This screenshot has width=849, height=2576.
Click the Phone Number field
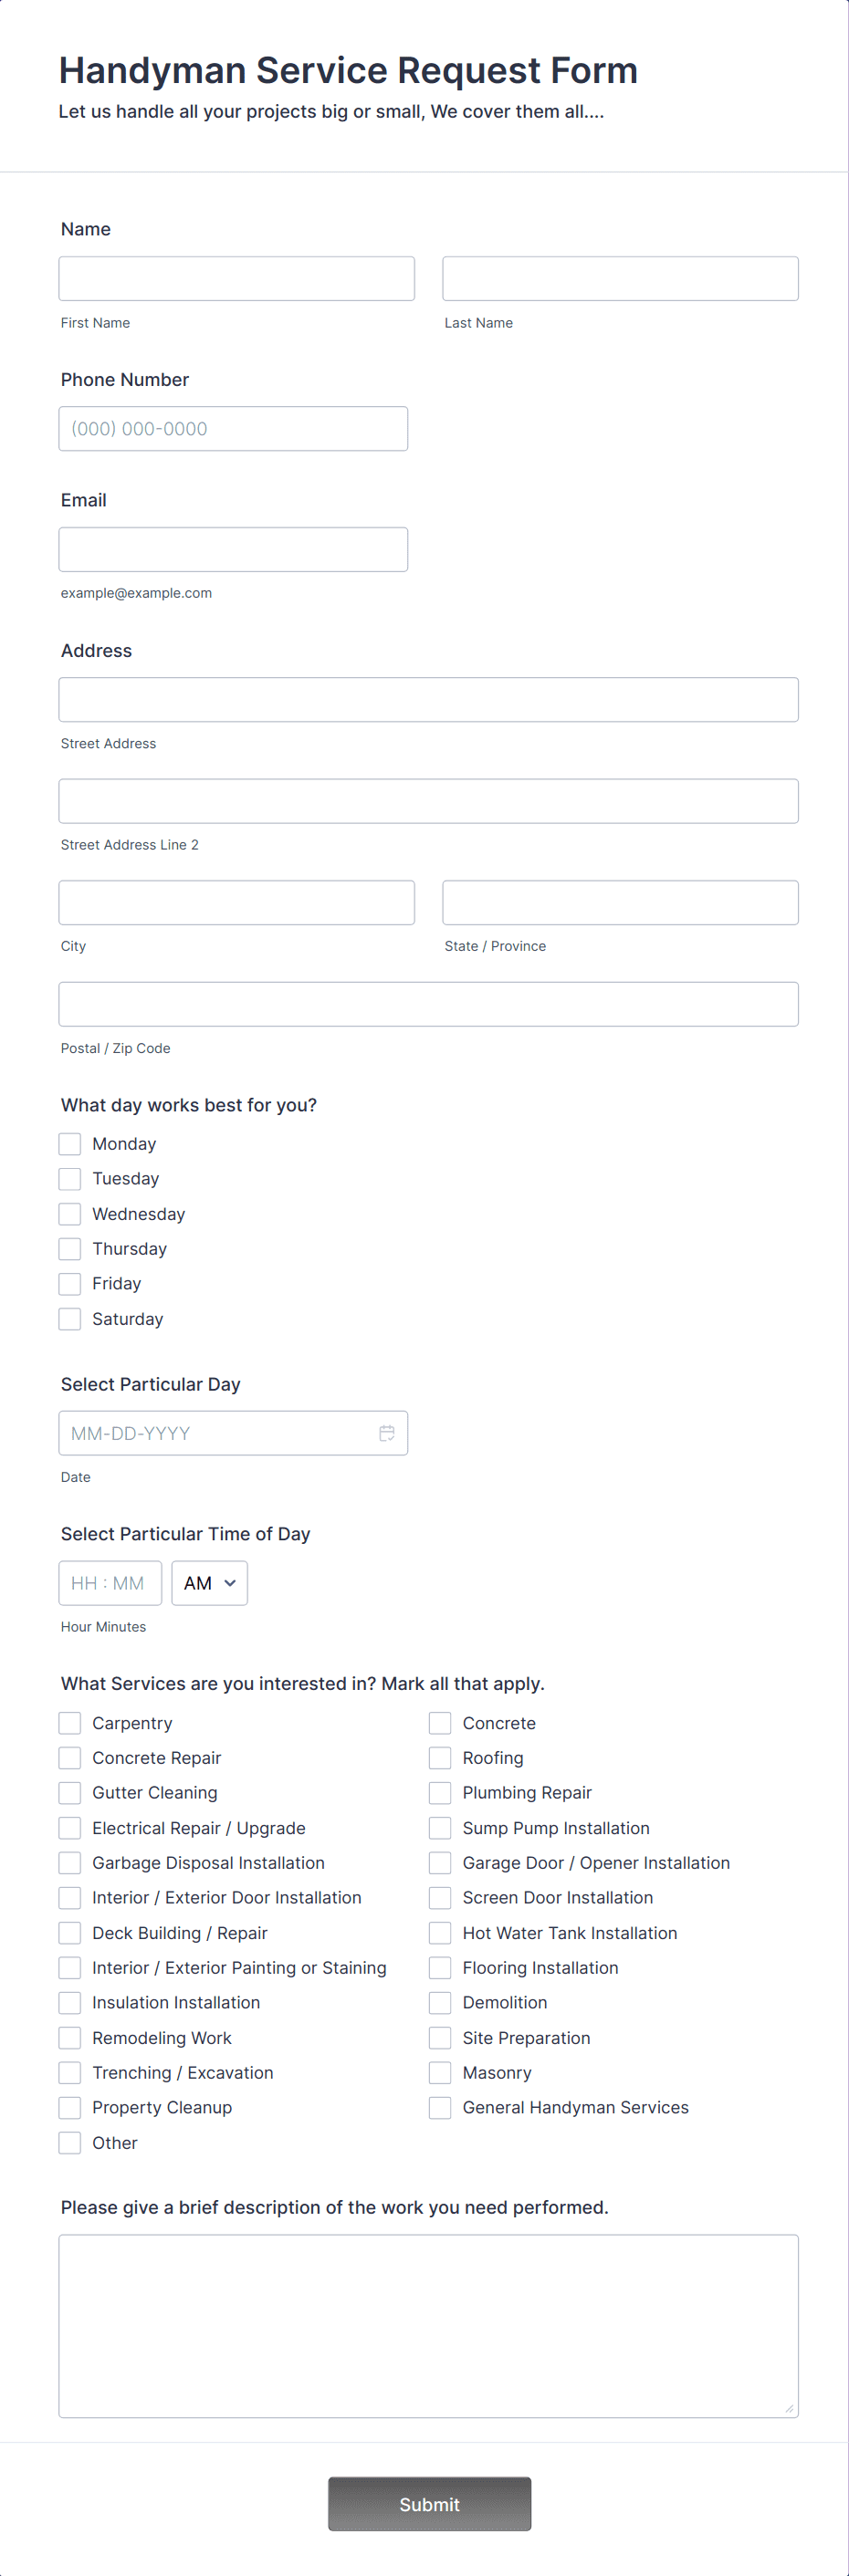233,428
